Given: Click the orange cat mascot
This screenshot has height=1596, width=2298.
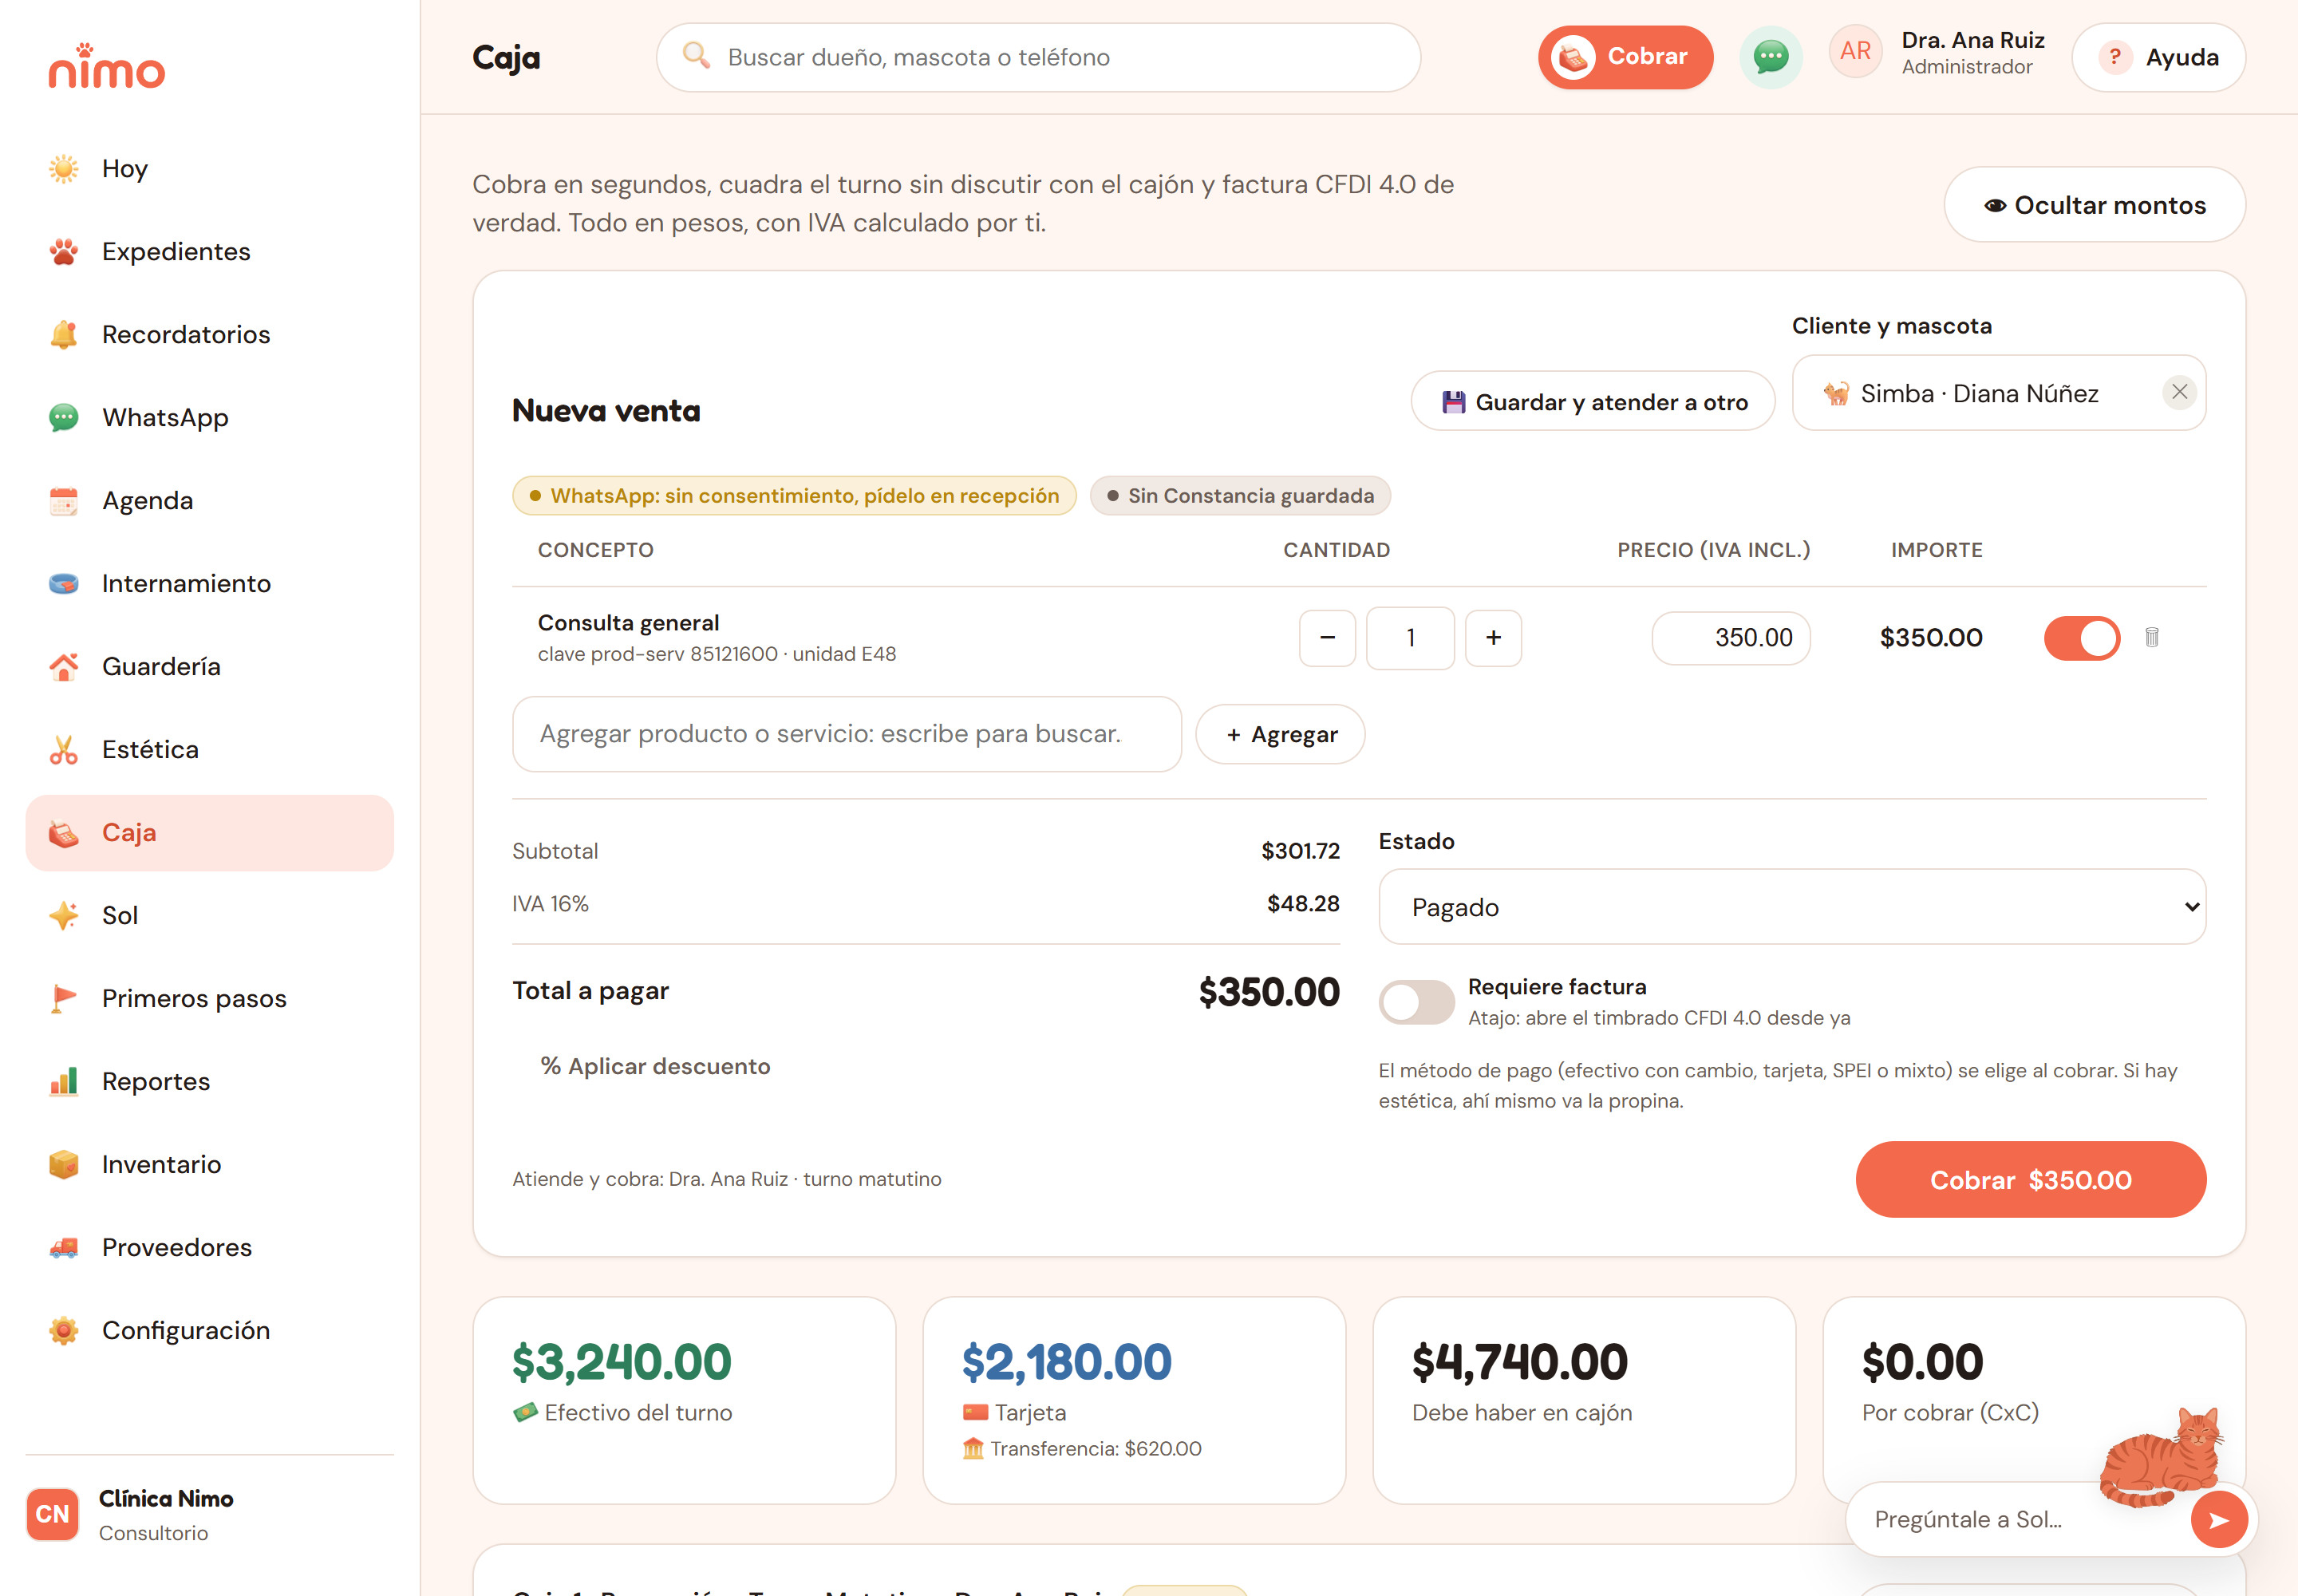Looking at the screenshot, I should point(2162,1457).
